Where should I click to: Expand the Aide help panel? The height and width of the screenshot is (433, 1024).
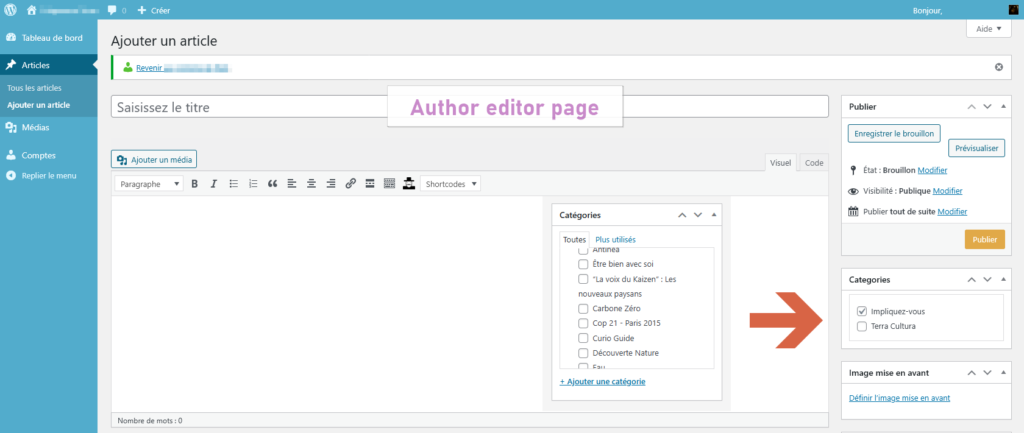987,29
